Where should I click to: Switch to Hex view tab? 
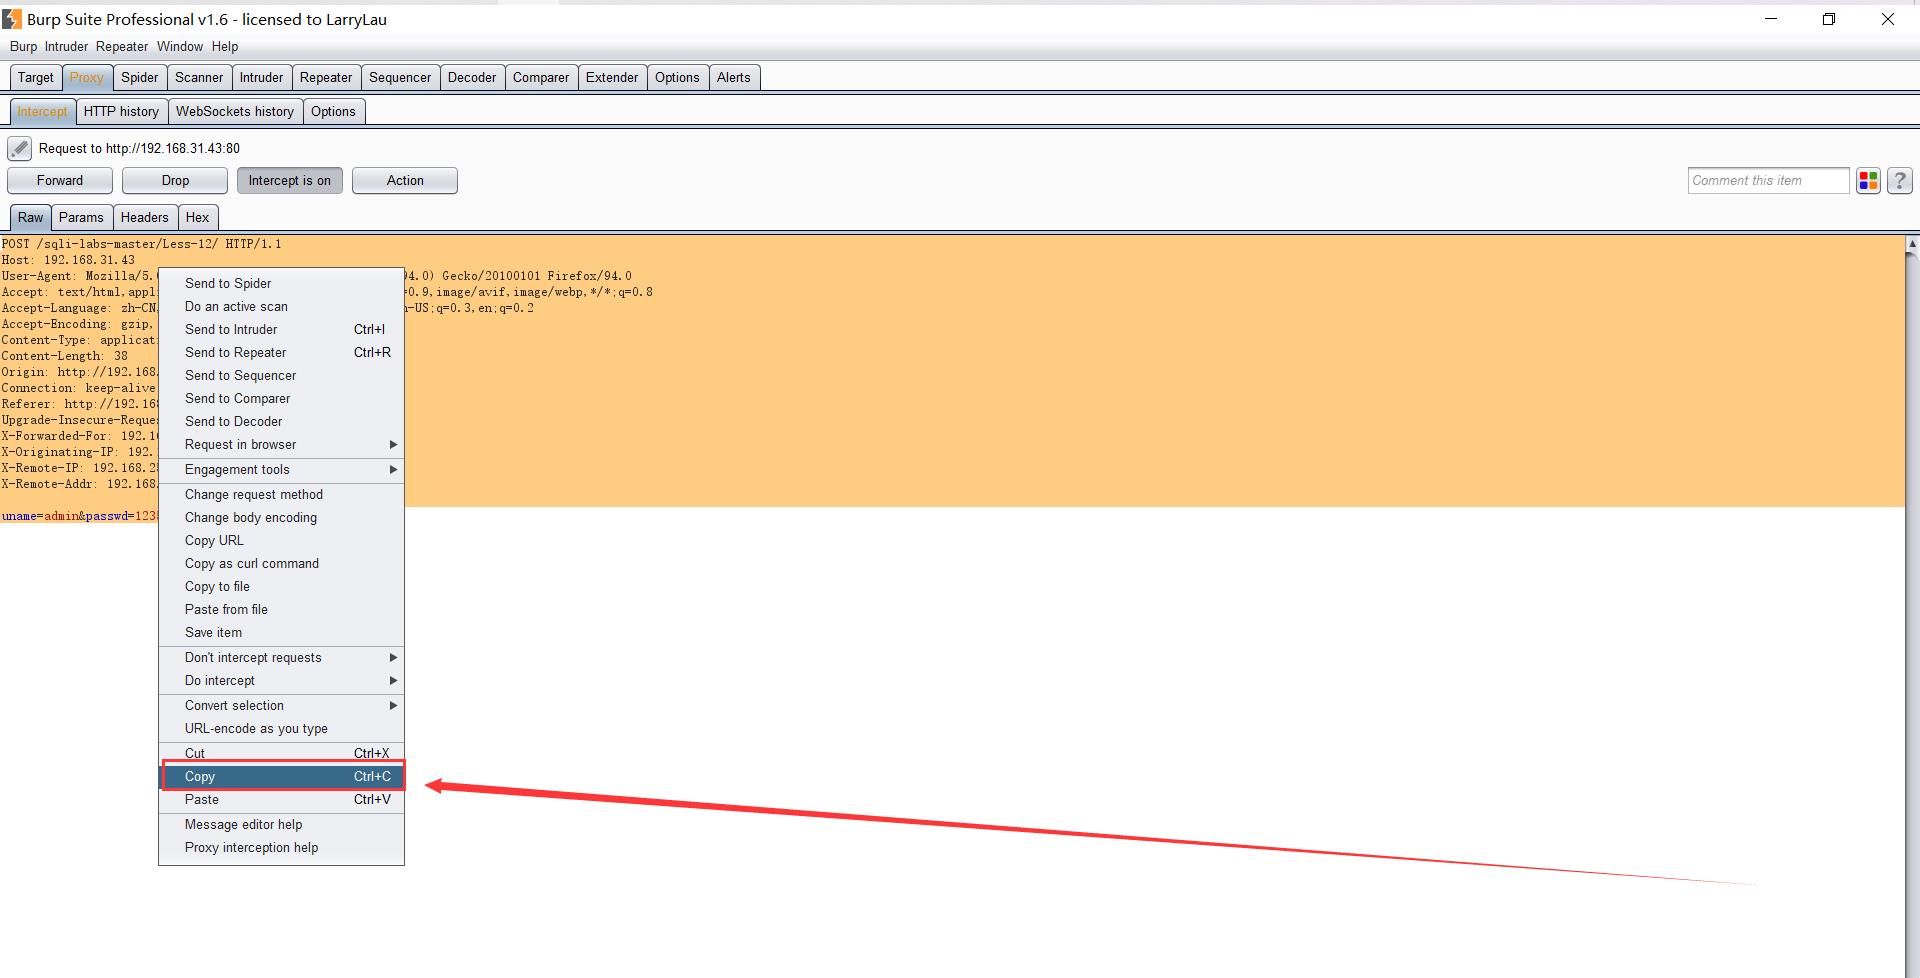[197, 218]
